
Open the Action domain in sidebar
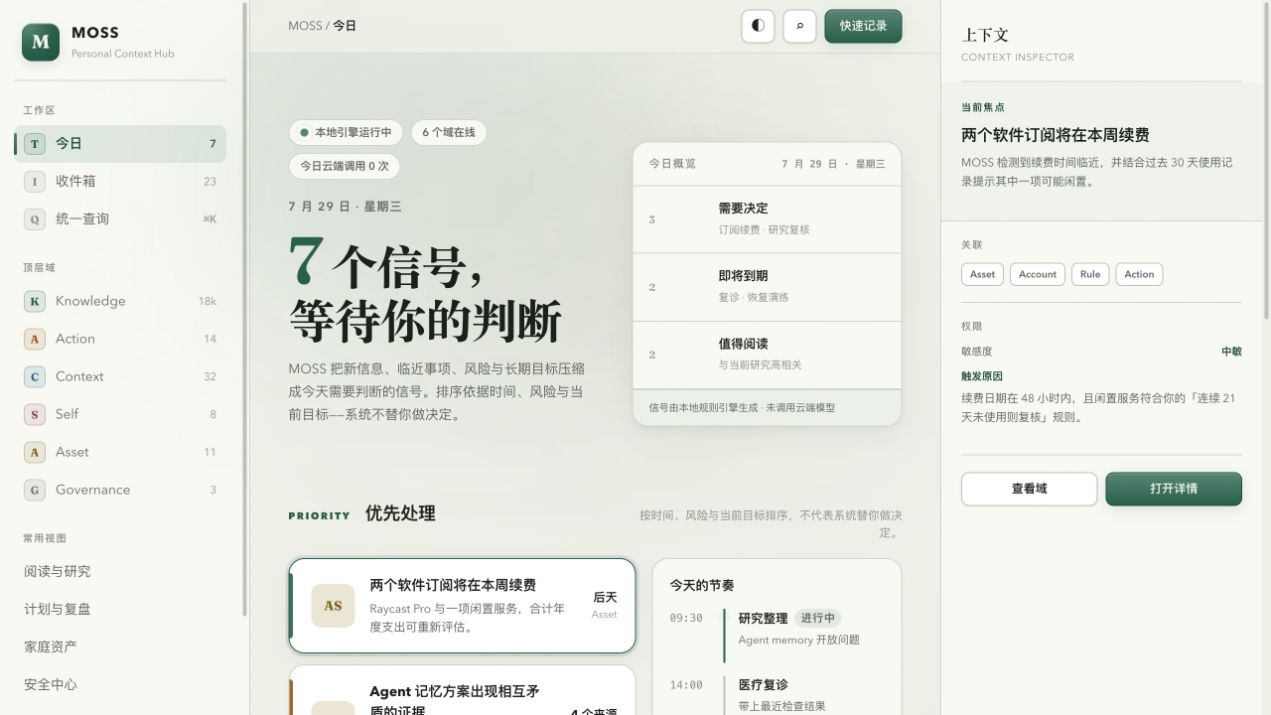(x=120, y=339)
